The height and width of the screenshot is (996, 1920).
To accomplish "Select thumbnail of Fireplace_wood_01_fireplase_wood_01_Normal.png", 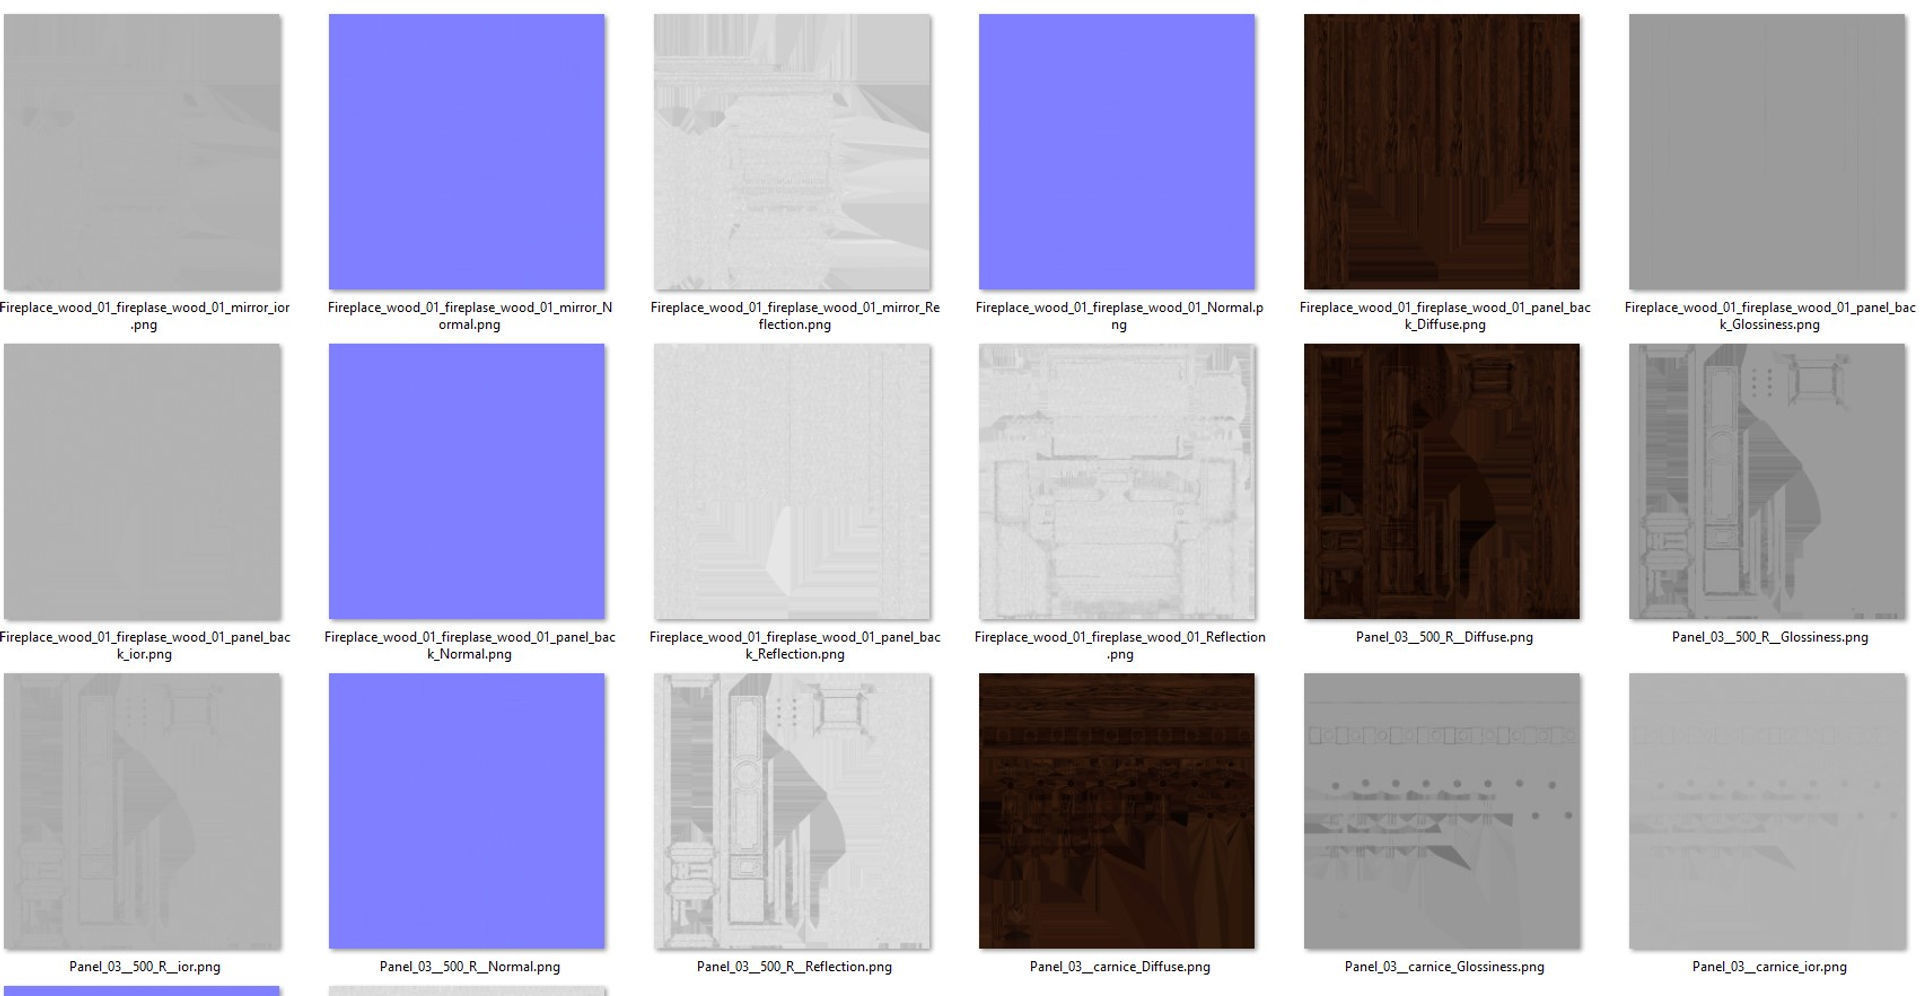I will (1117, 152).
